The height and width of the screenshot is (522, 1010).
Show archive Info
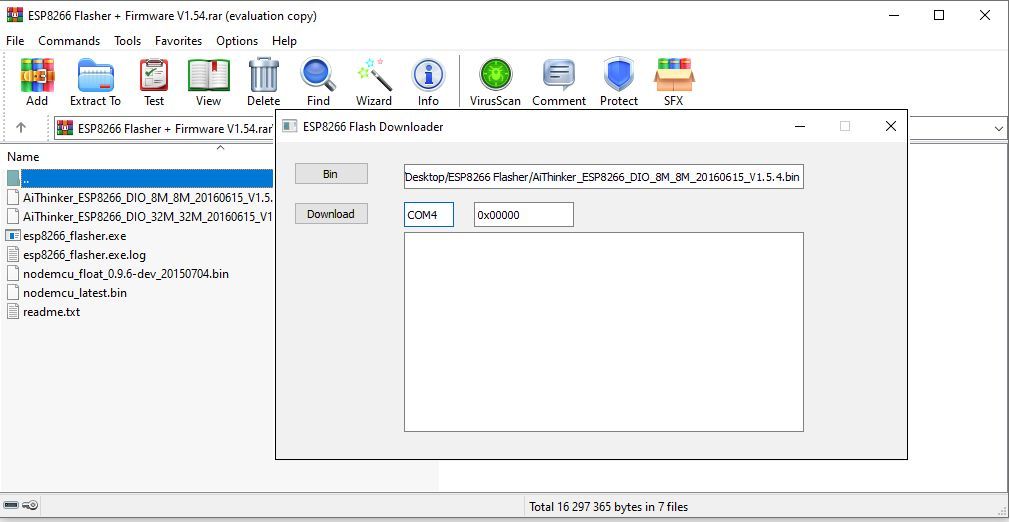coord(428,82)
